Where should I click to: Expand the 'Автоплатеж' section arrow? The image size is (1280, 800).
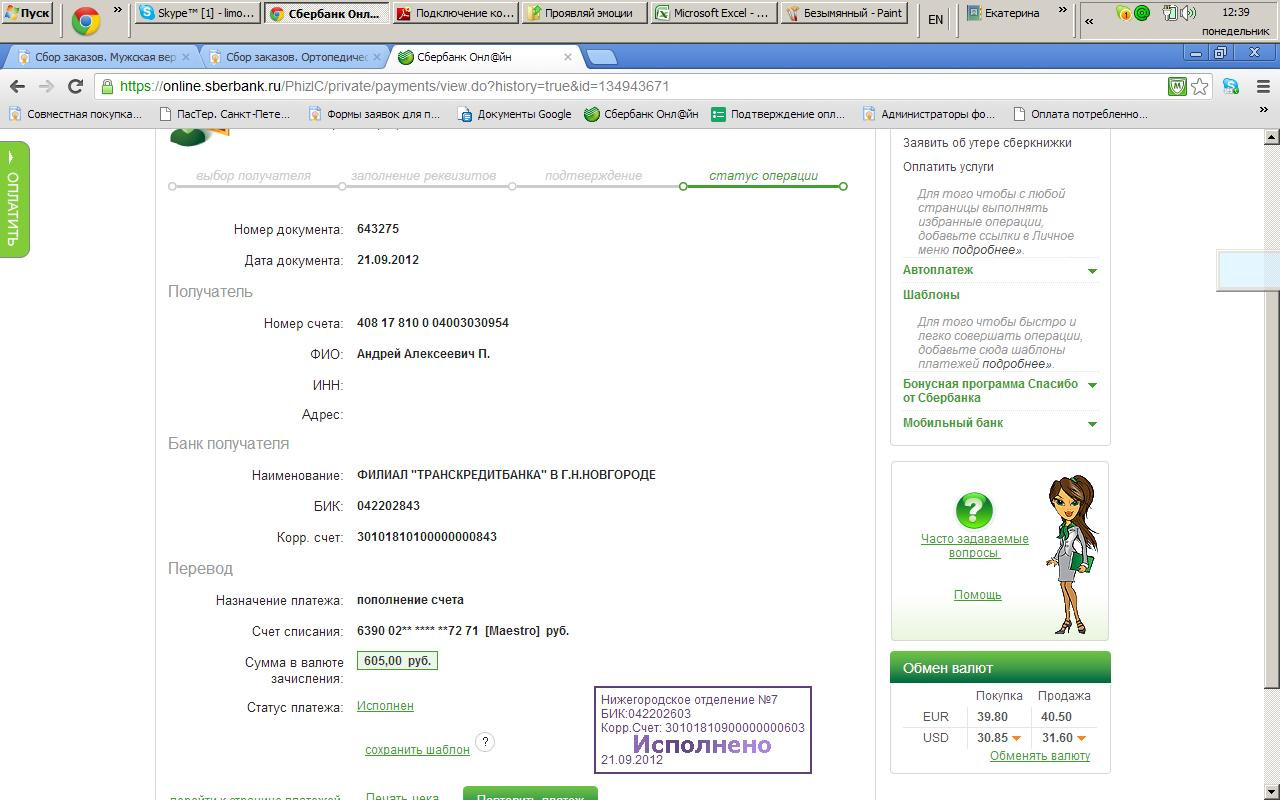(x=1092, y=271)
